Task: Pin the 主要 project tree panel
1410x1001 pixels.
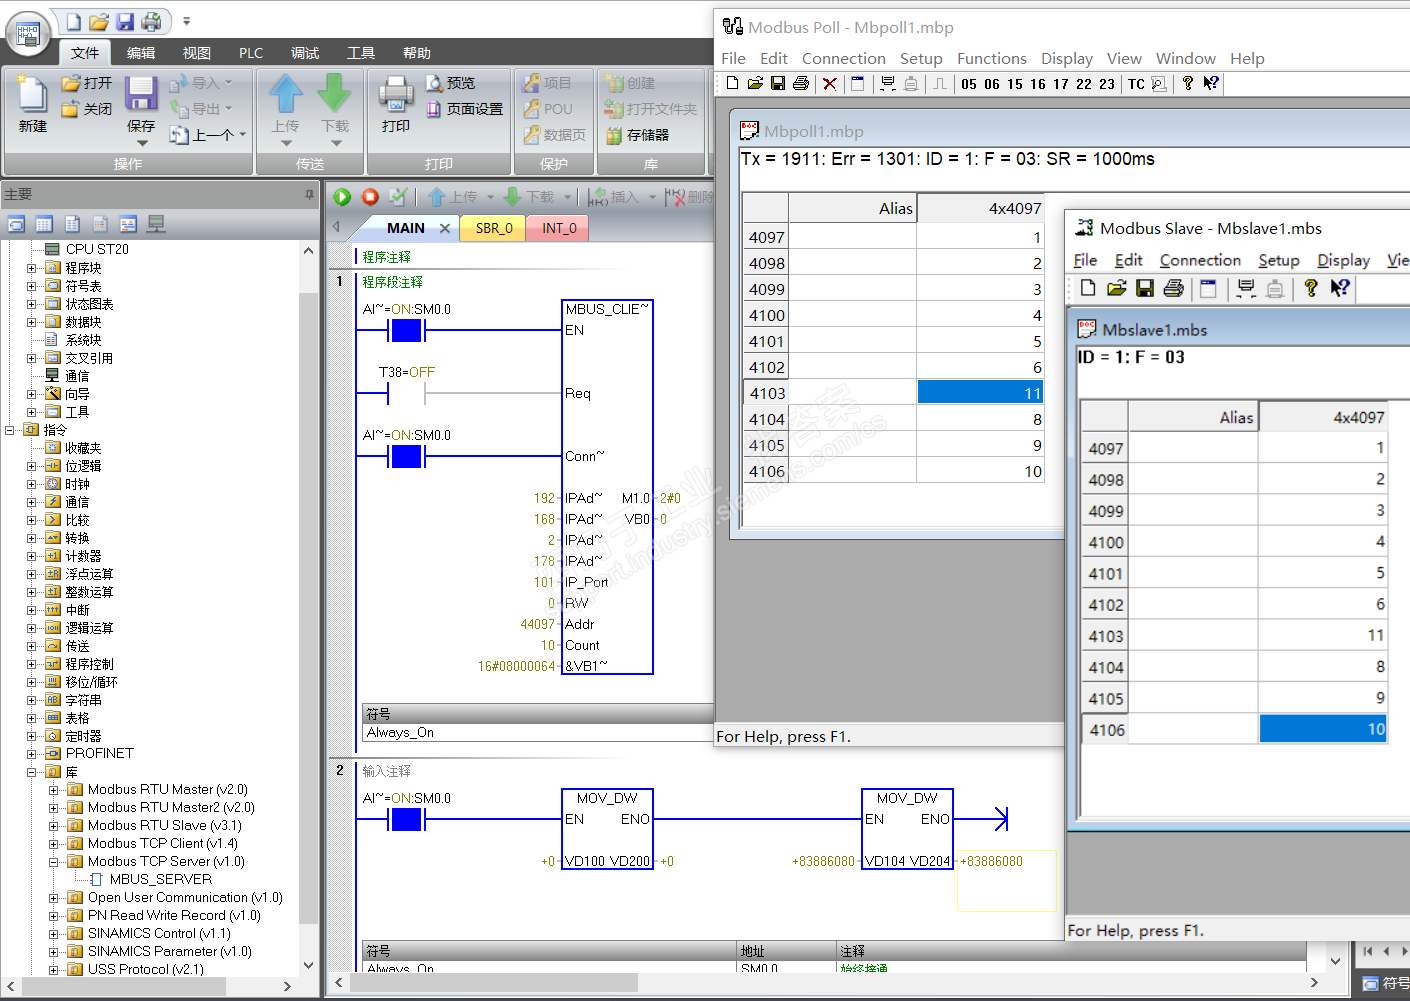Action: click(309, 194)
